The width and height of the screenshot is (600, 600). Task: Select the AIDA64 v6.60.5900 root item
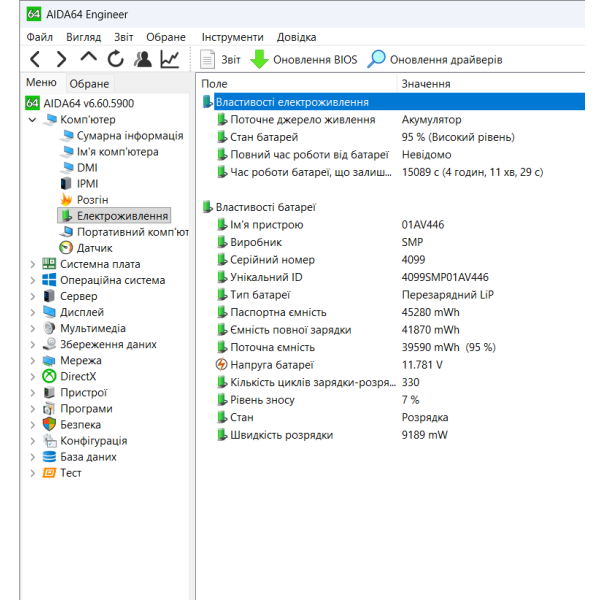[x=80, y=103]
